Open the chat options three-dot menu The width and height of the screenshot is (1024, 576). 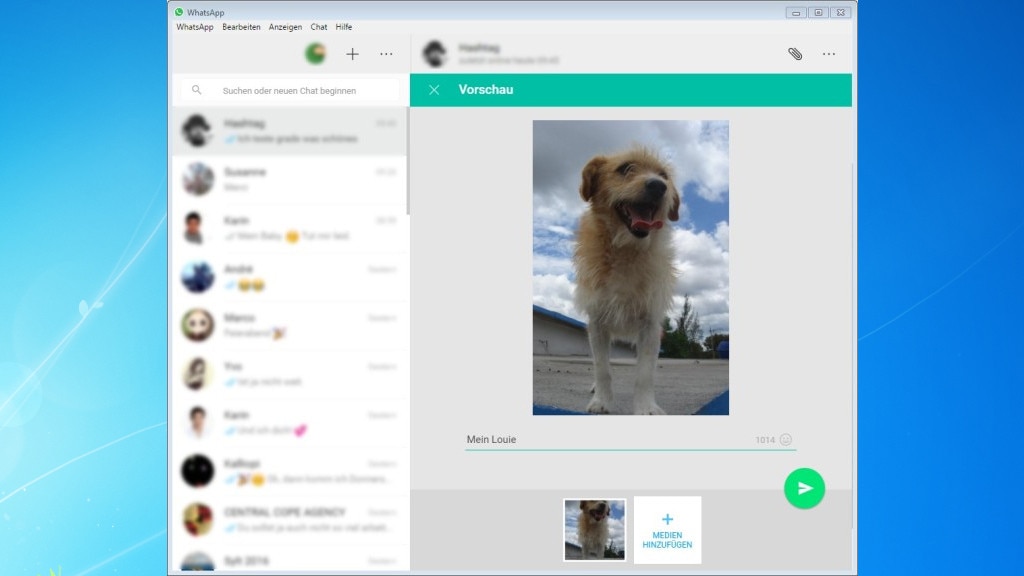point(828,54)
